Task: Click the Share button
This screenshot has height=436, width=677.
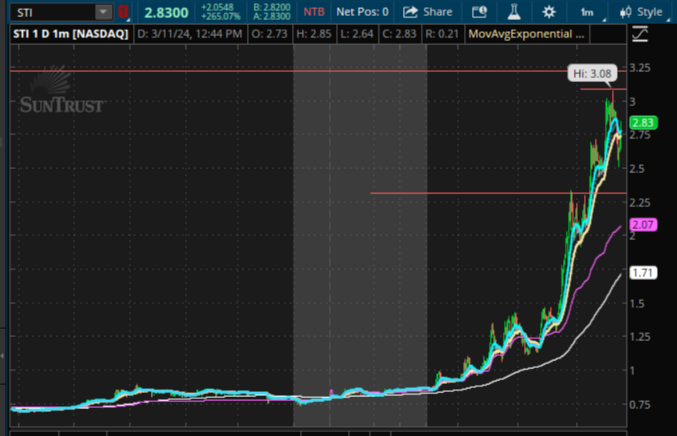Action: [x=427, y=12]
